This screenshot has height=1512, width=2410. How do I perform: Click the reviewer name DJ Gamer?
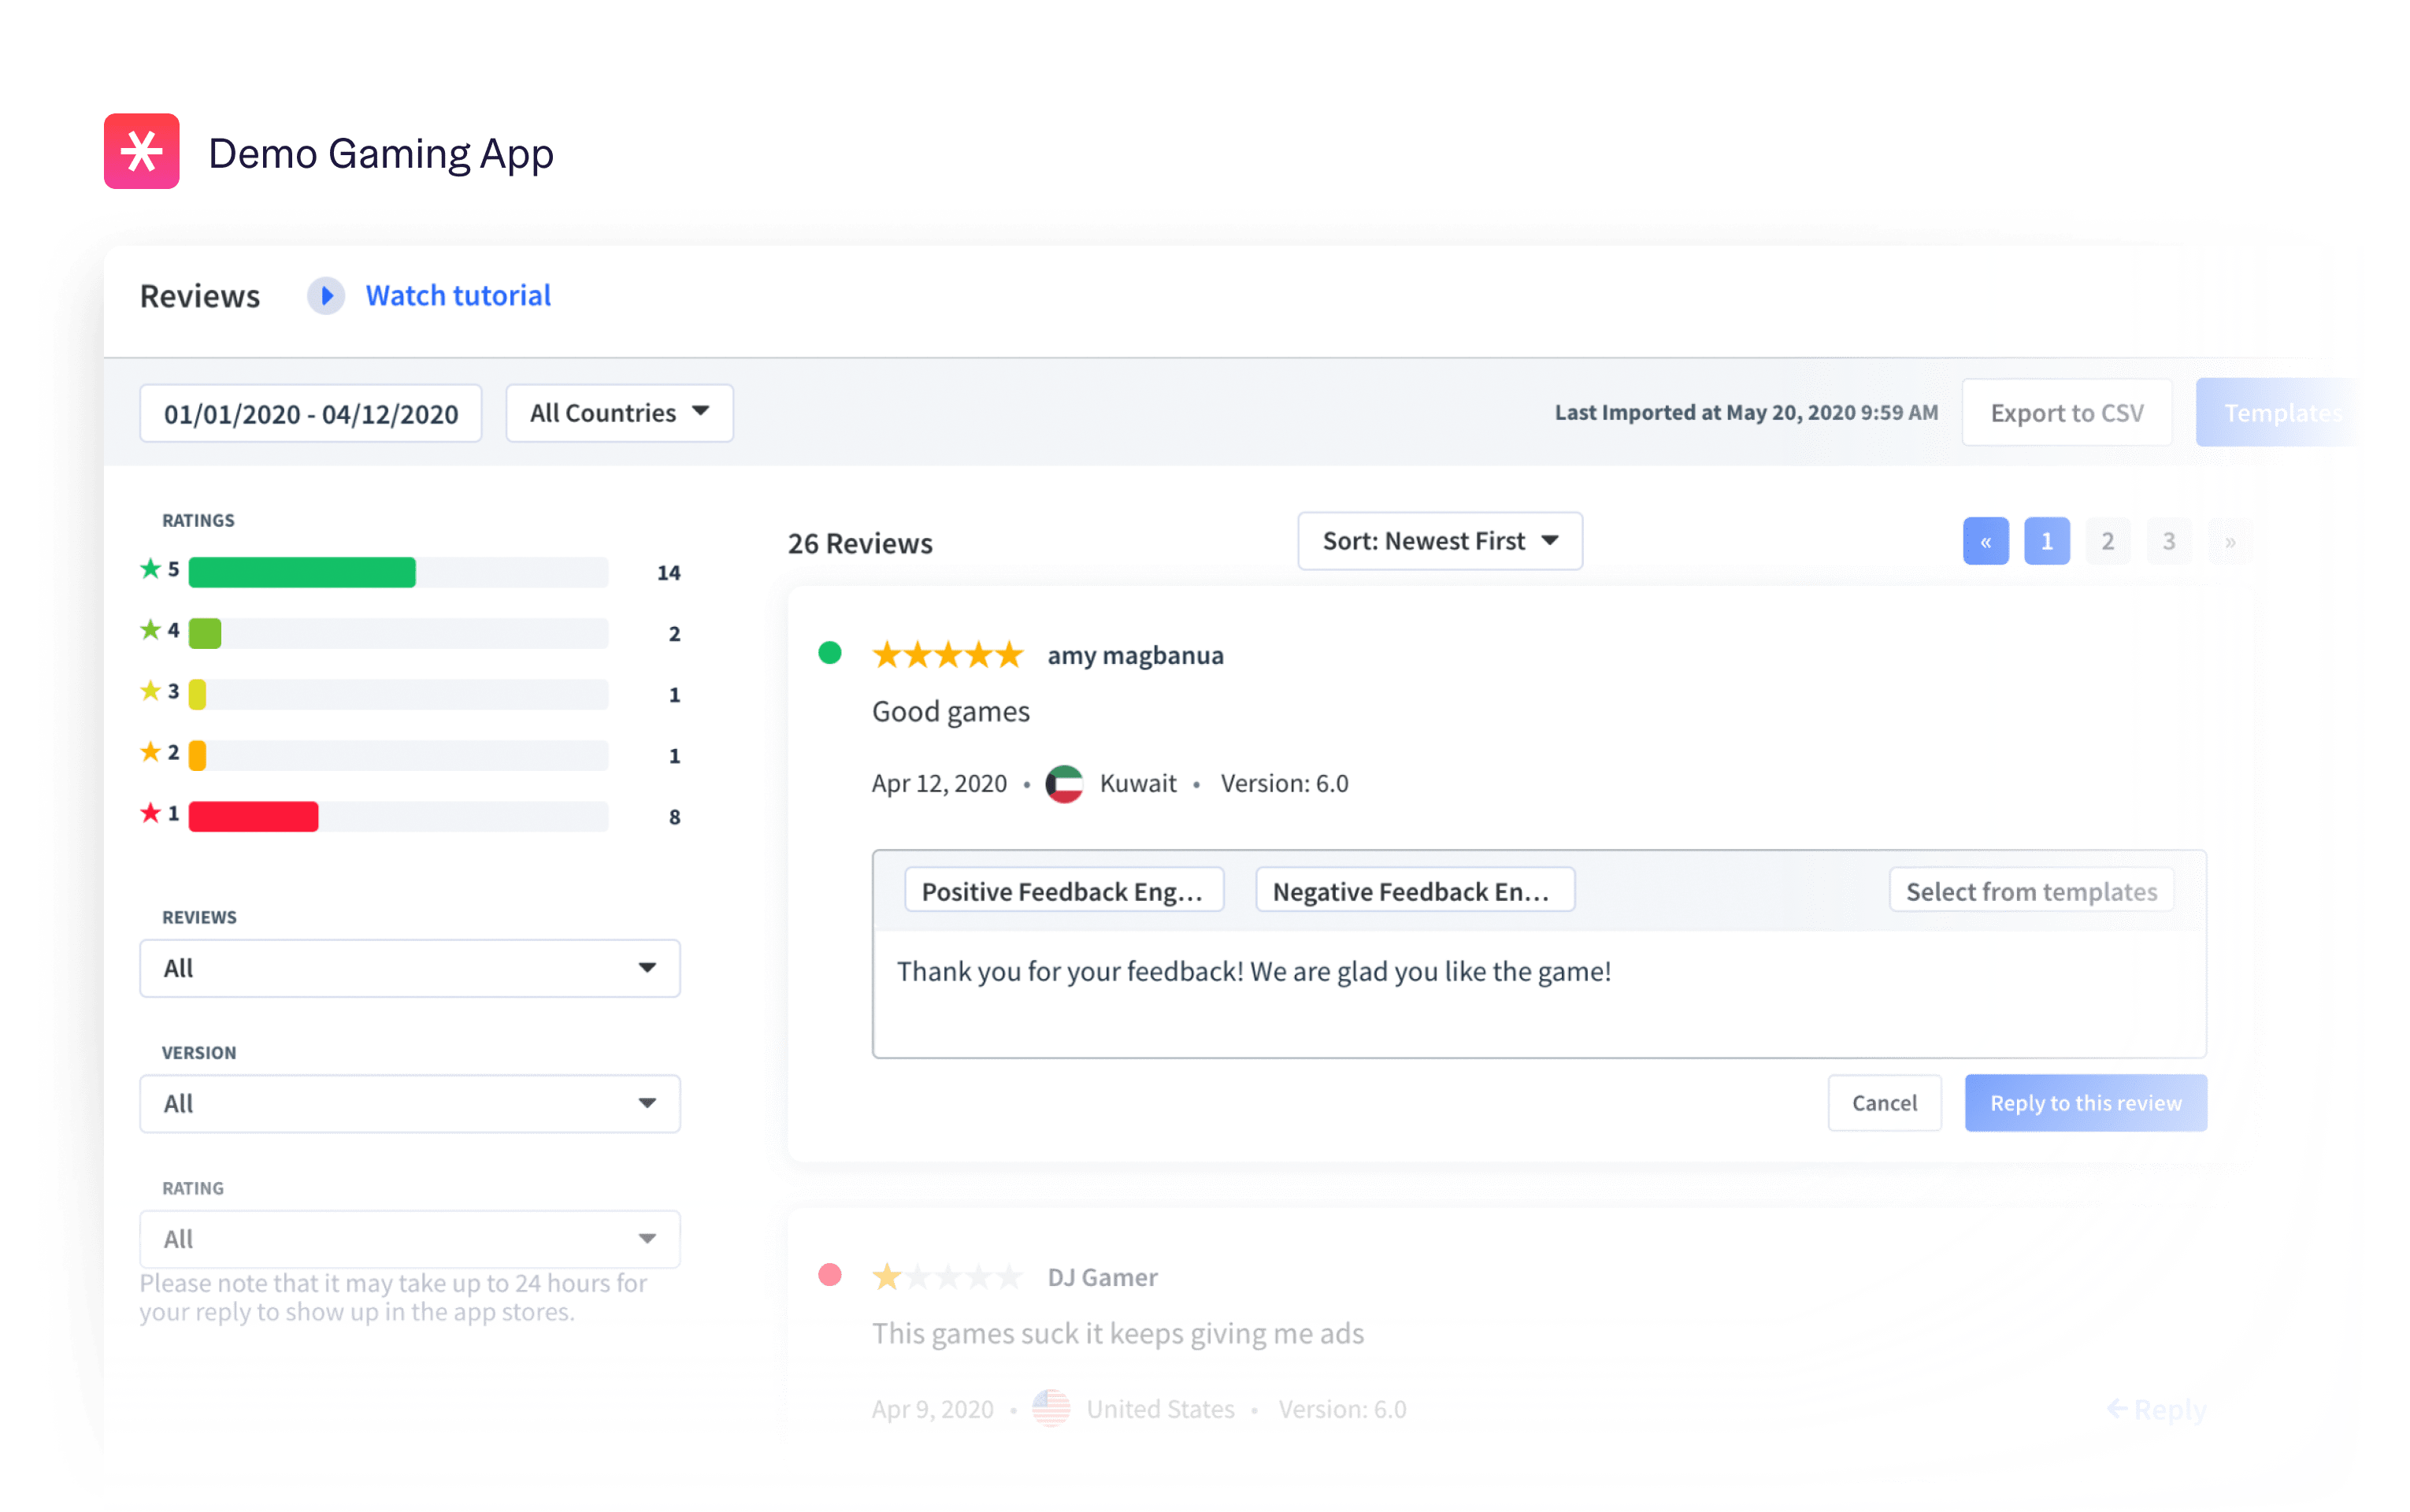point(1102,1277)
